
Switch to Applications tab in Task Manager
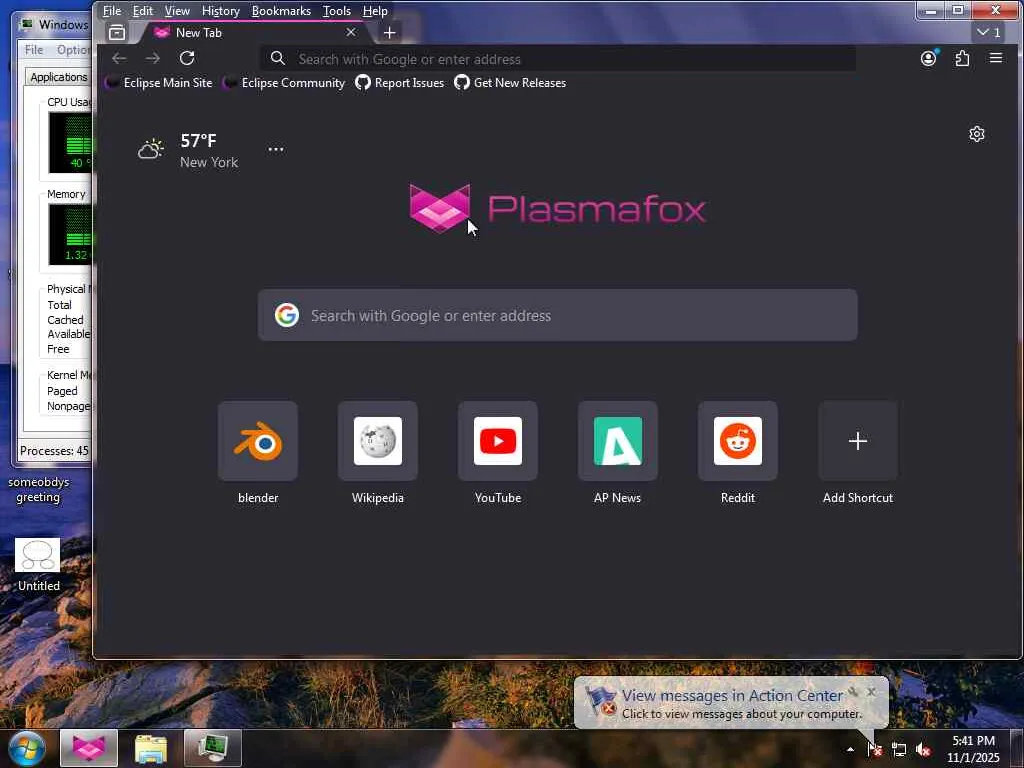tap(59, 77)
